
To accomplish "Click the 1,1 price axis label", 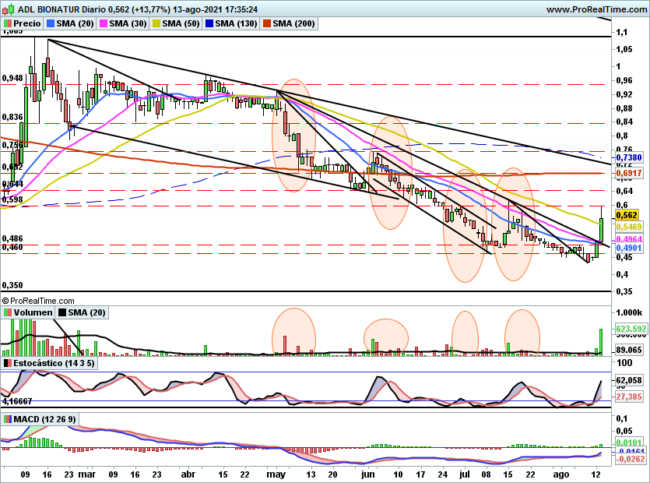I will click(621, 32).
